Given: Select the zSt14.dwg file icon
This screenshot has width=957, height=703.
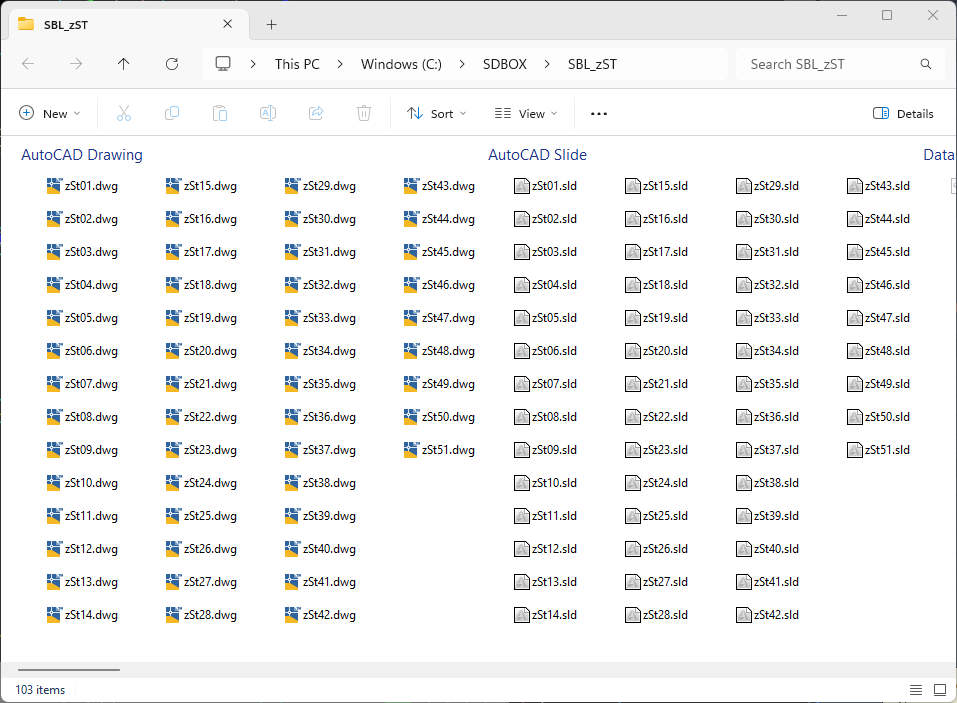Looking at the screenshot, I should tap(55, 615).
